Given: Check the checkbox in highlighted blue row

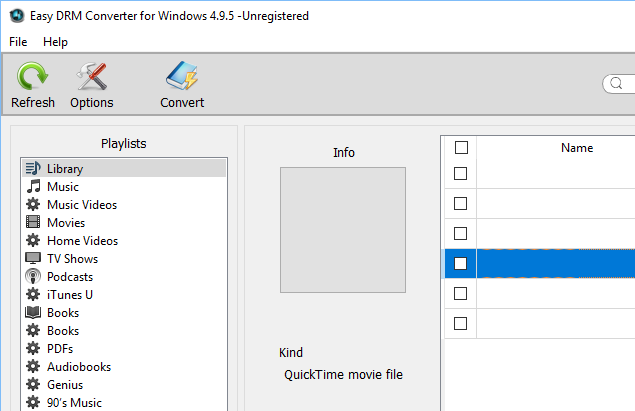Looking at the screenshot, I should (x=460, y=263).
